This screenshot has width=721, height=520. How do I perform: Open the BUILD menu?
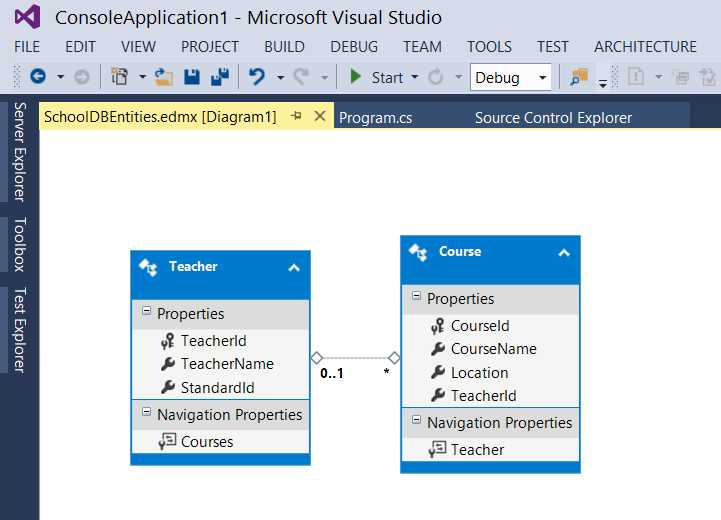pos(284,47)
